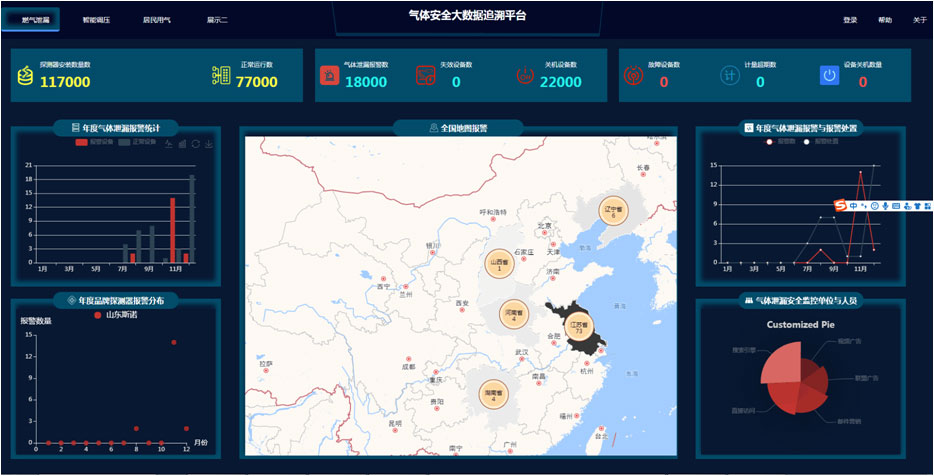Toggle white 报警处置 line legend

click(x=820, y=142)
